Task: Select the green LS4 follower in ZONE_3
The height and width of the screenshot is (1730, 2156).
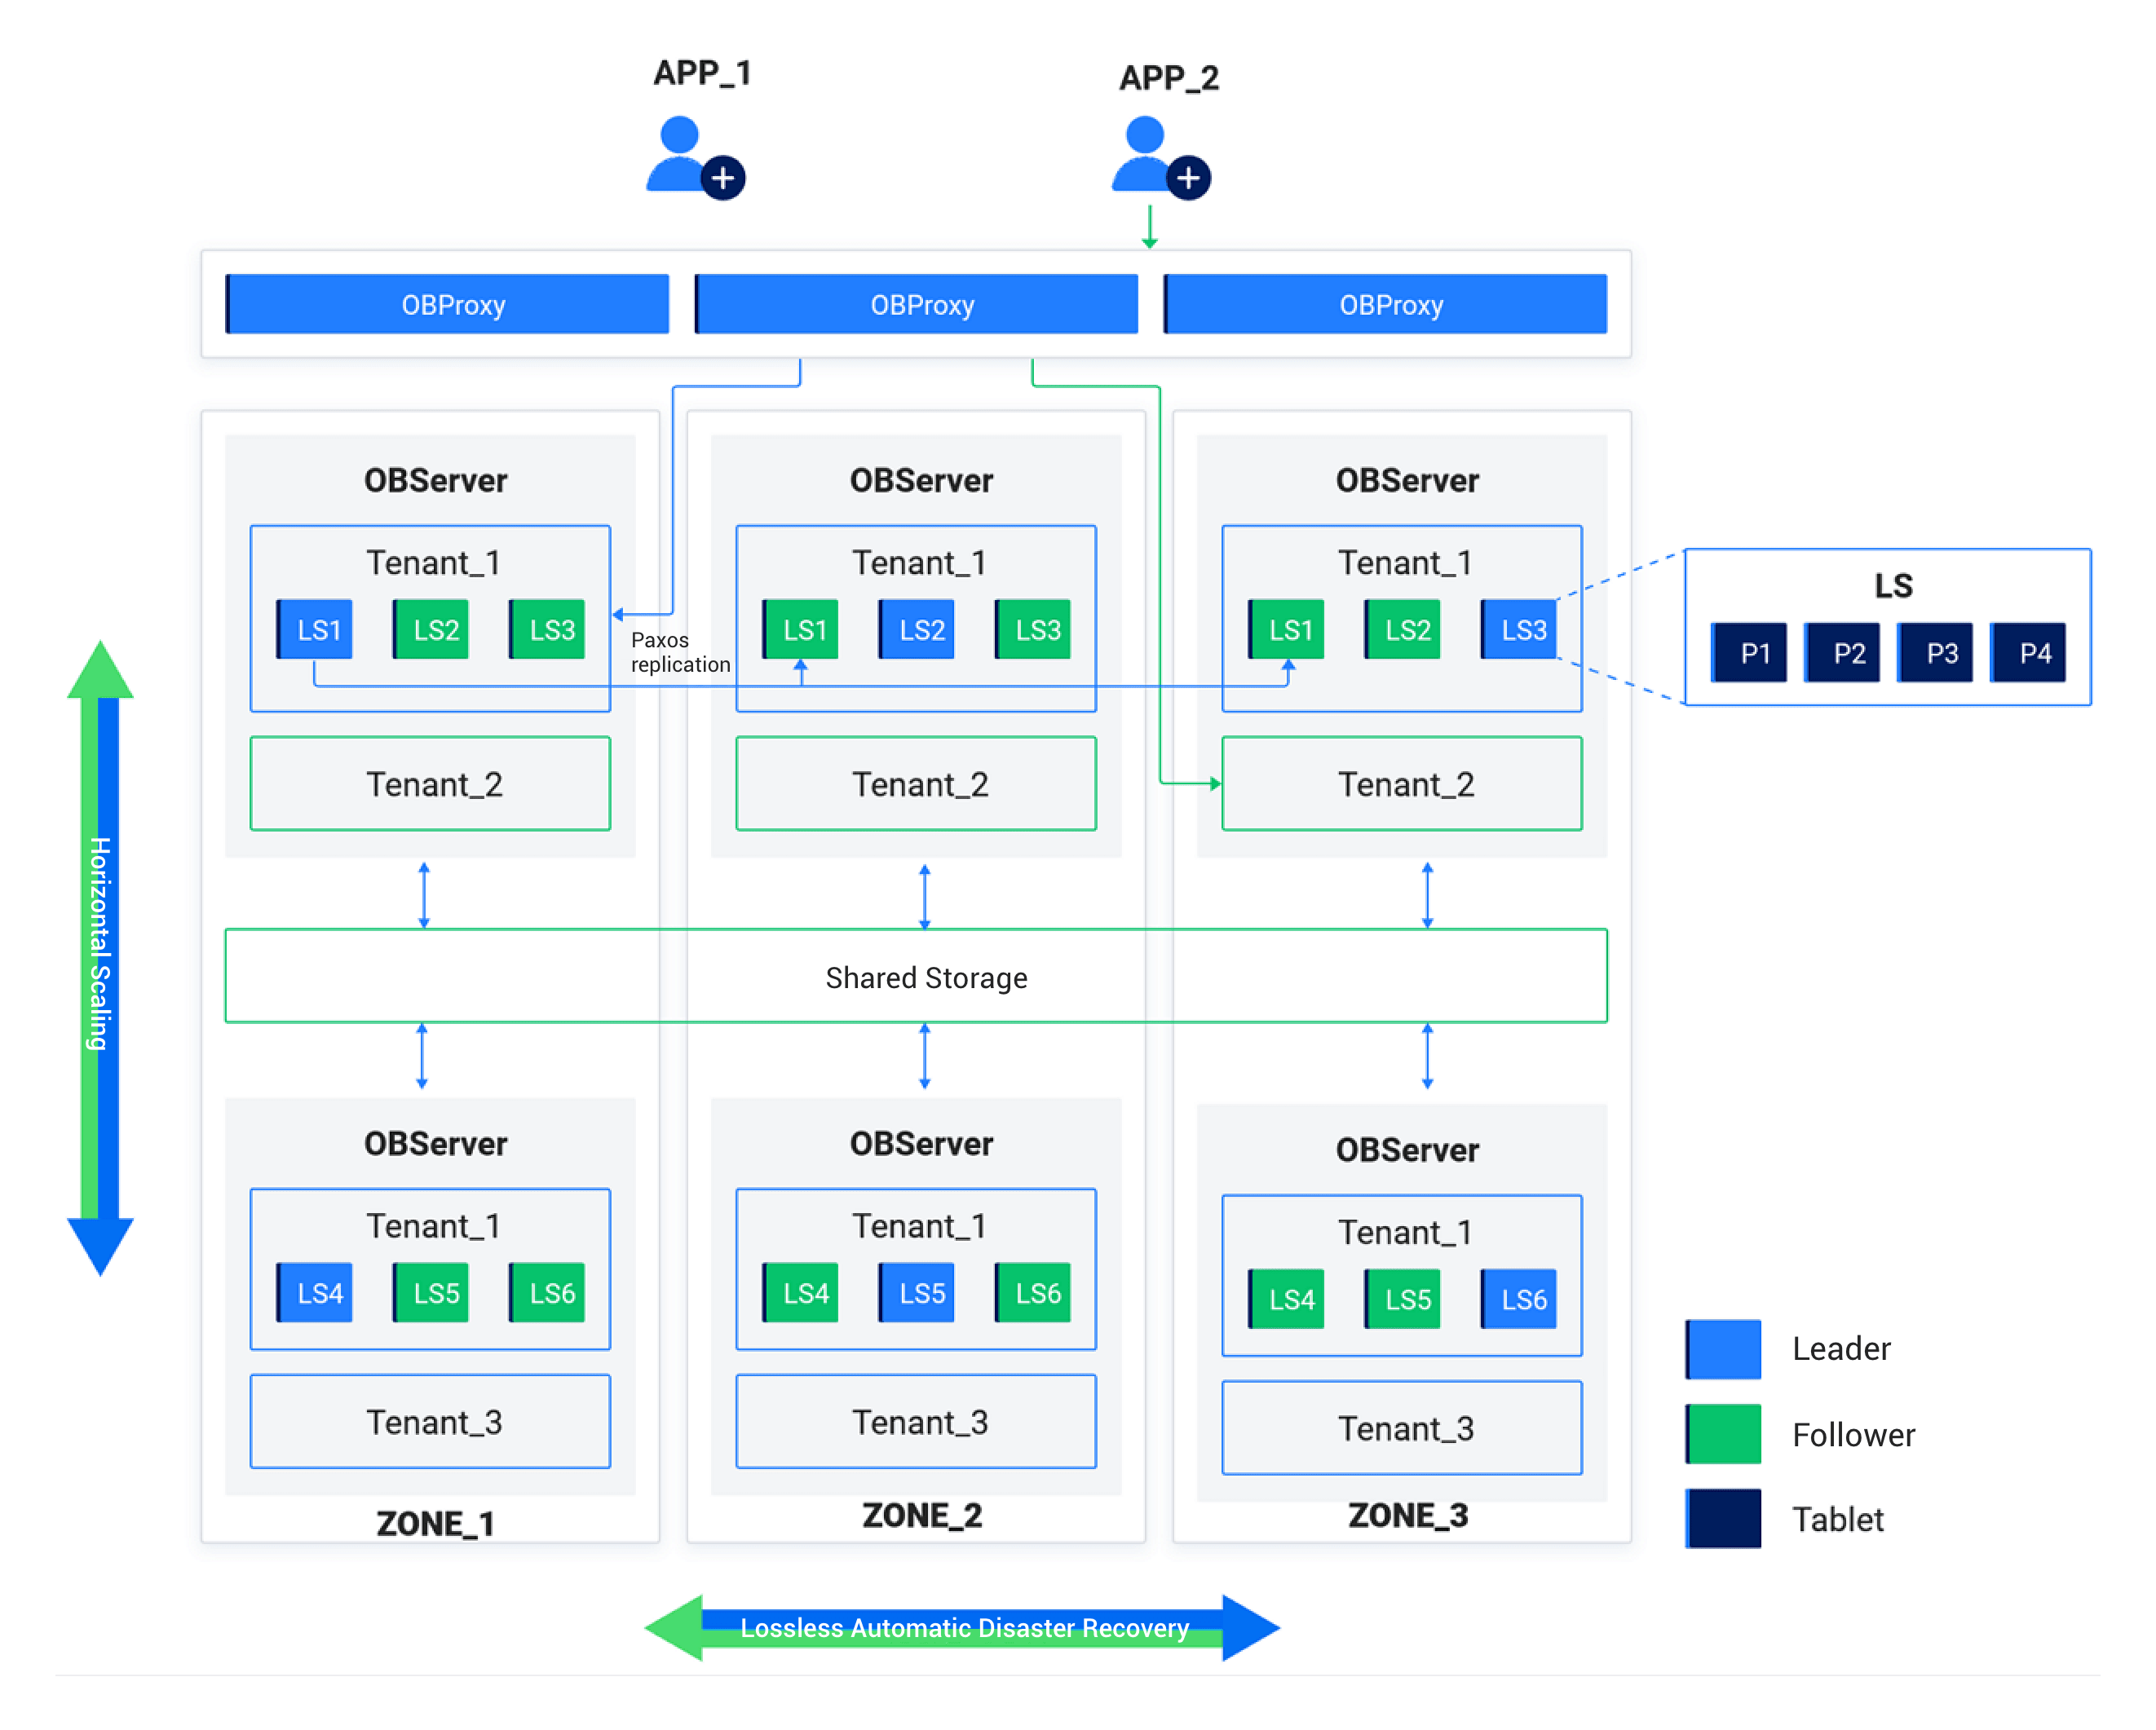Action: 1287,1298
